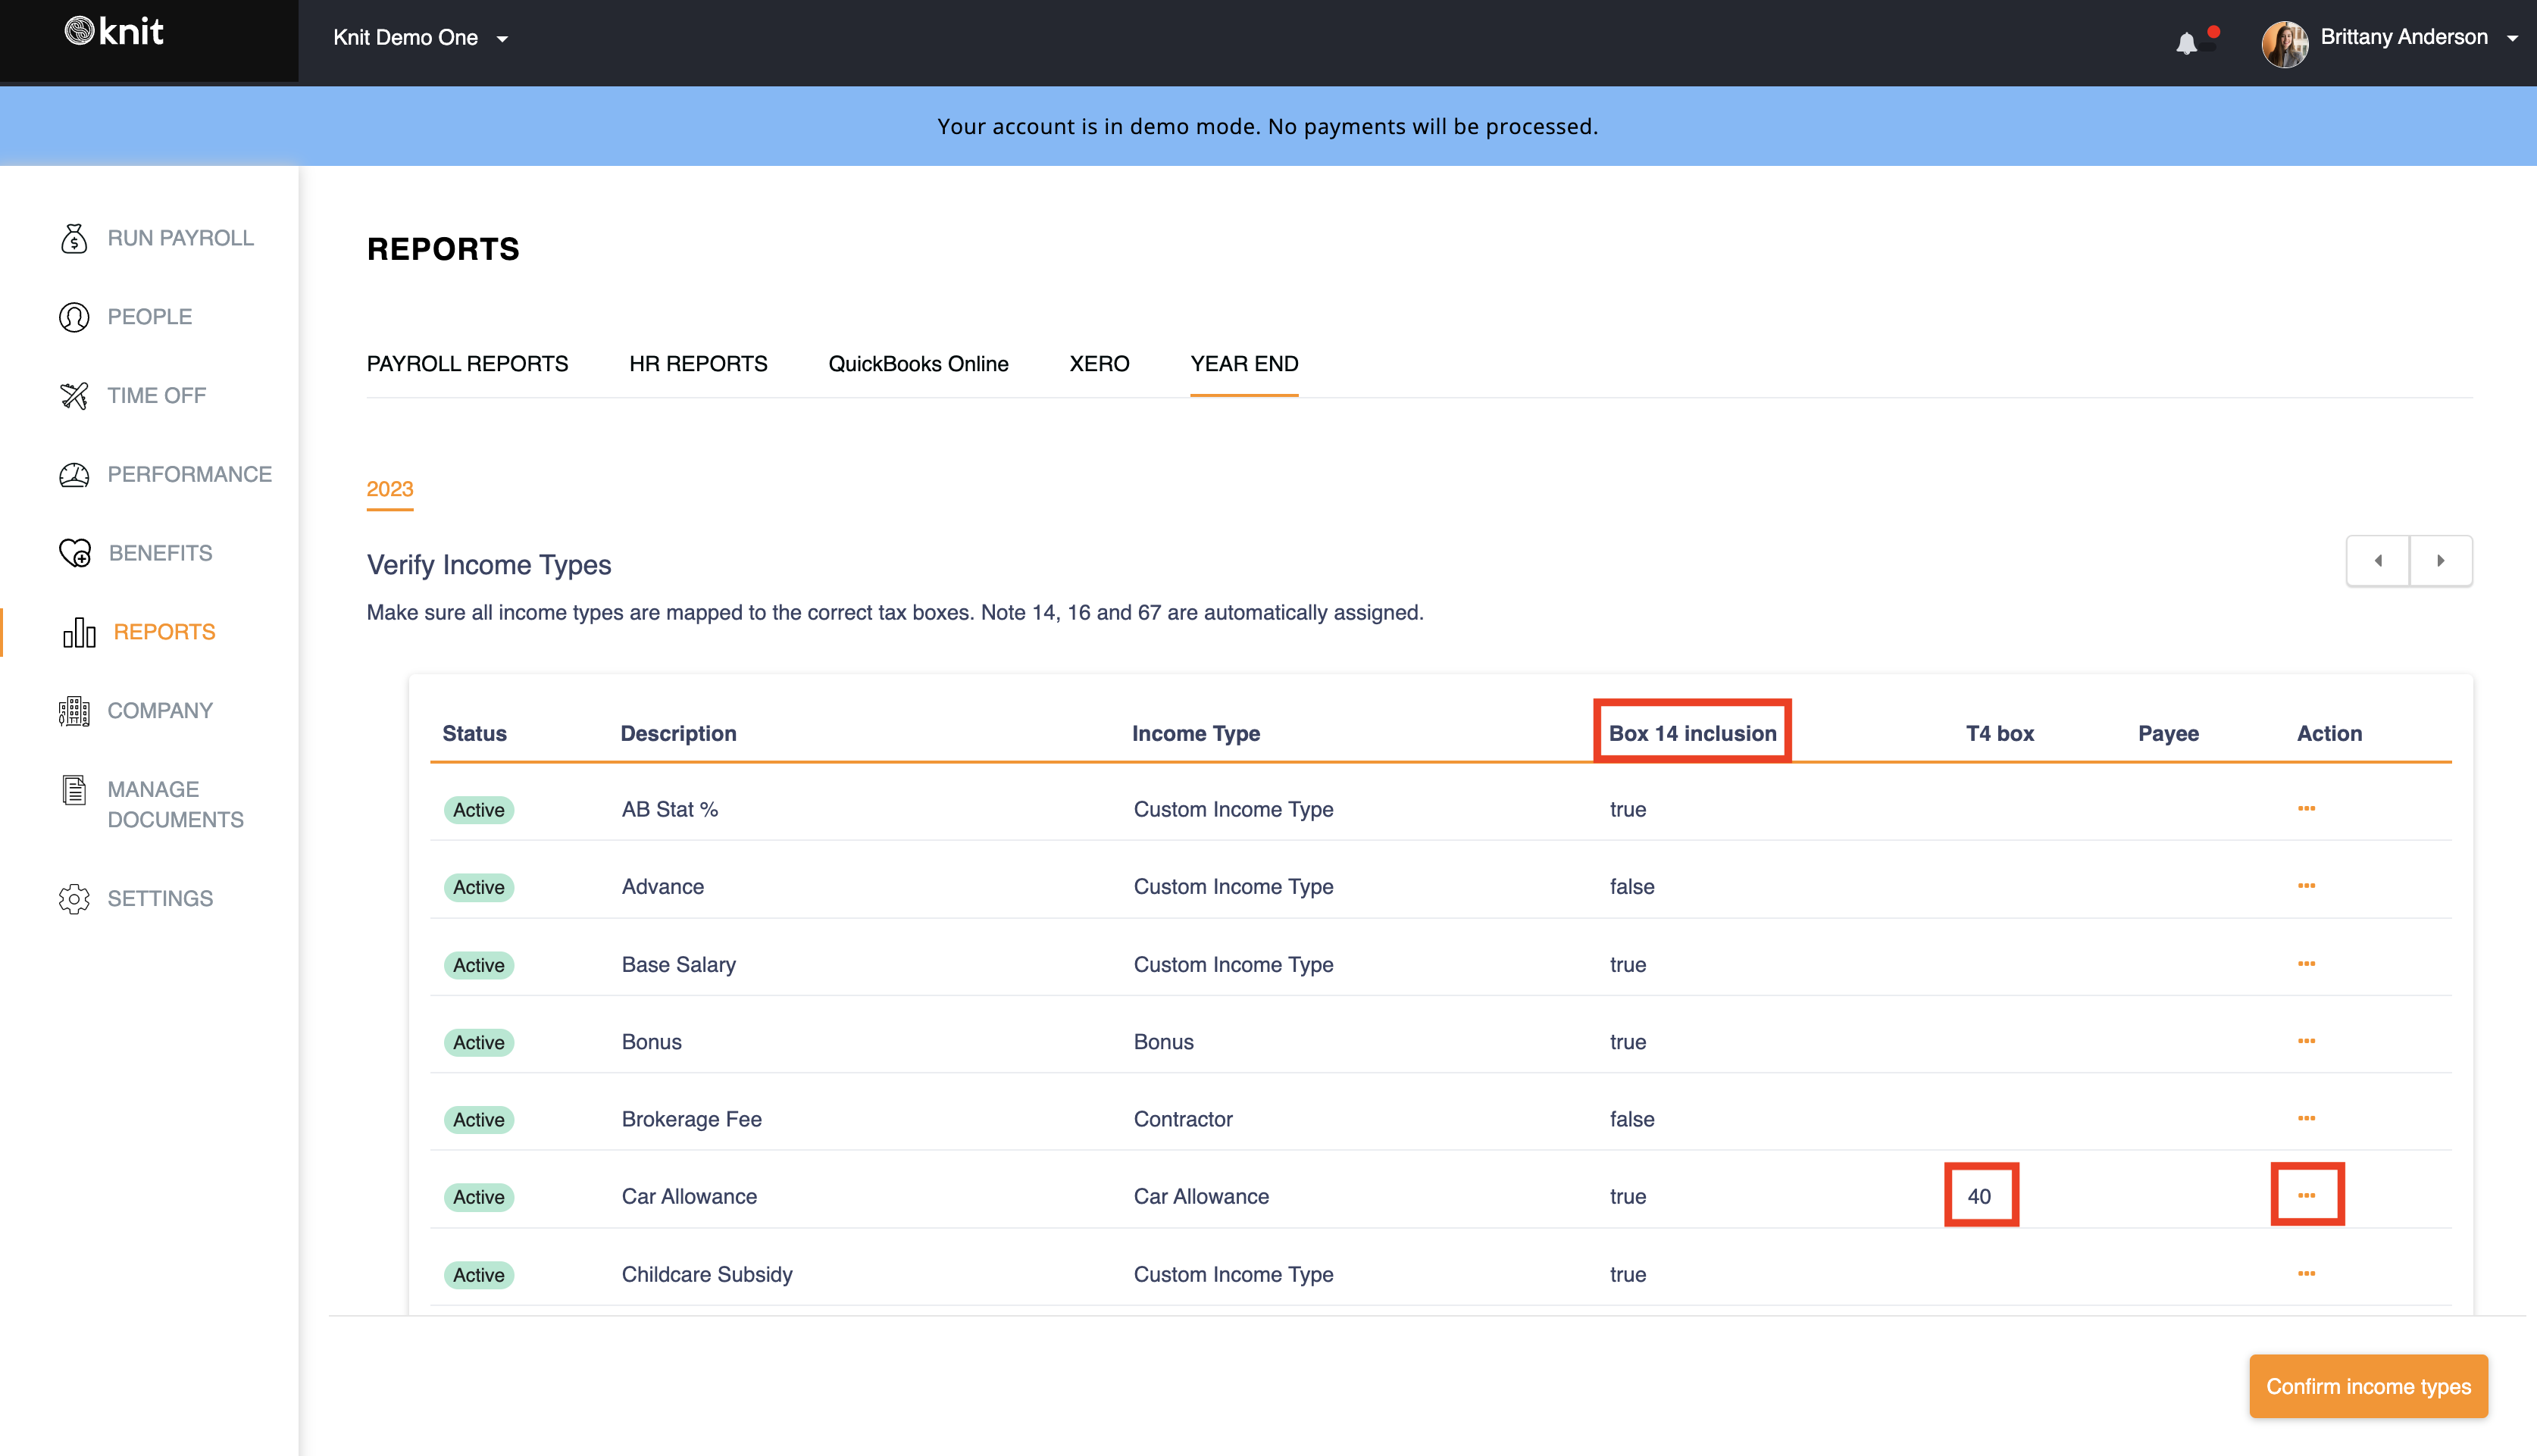The width and height of the screenshot is (2537, 1456).
Task: Click the demo mode banner message
Action: pos(1268,126)
